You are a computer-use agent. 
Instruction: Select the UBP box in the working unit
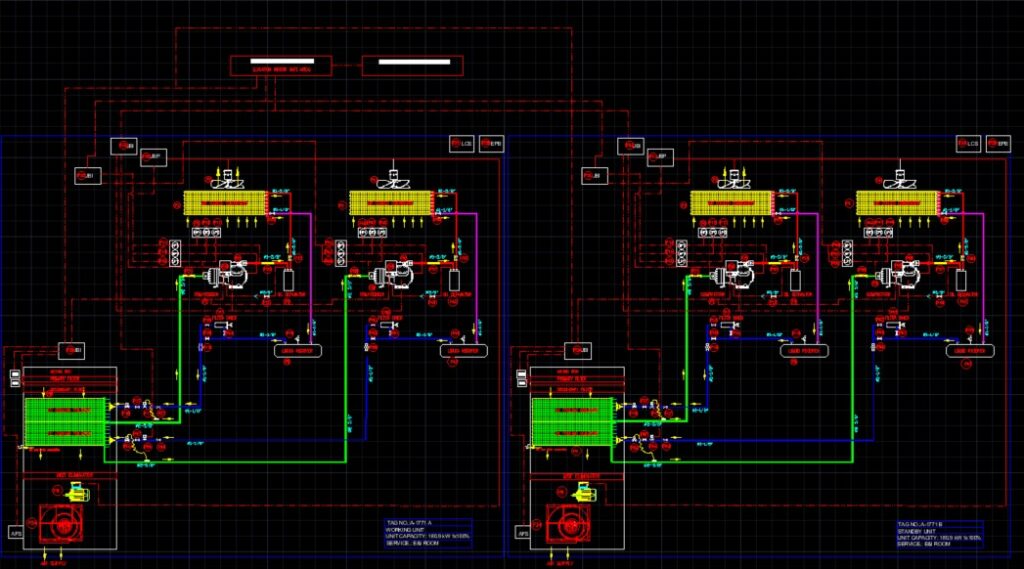coord(153,157)
